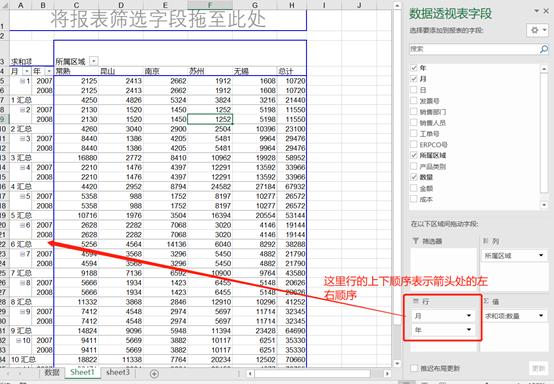
Task: Click the magnifier icon in field search
Action: click(544, 49)
